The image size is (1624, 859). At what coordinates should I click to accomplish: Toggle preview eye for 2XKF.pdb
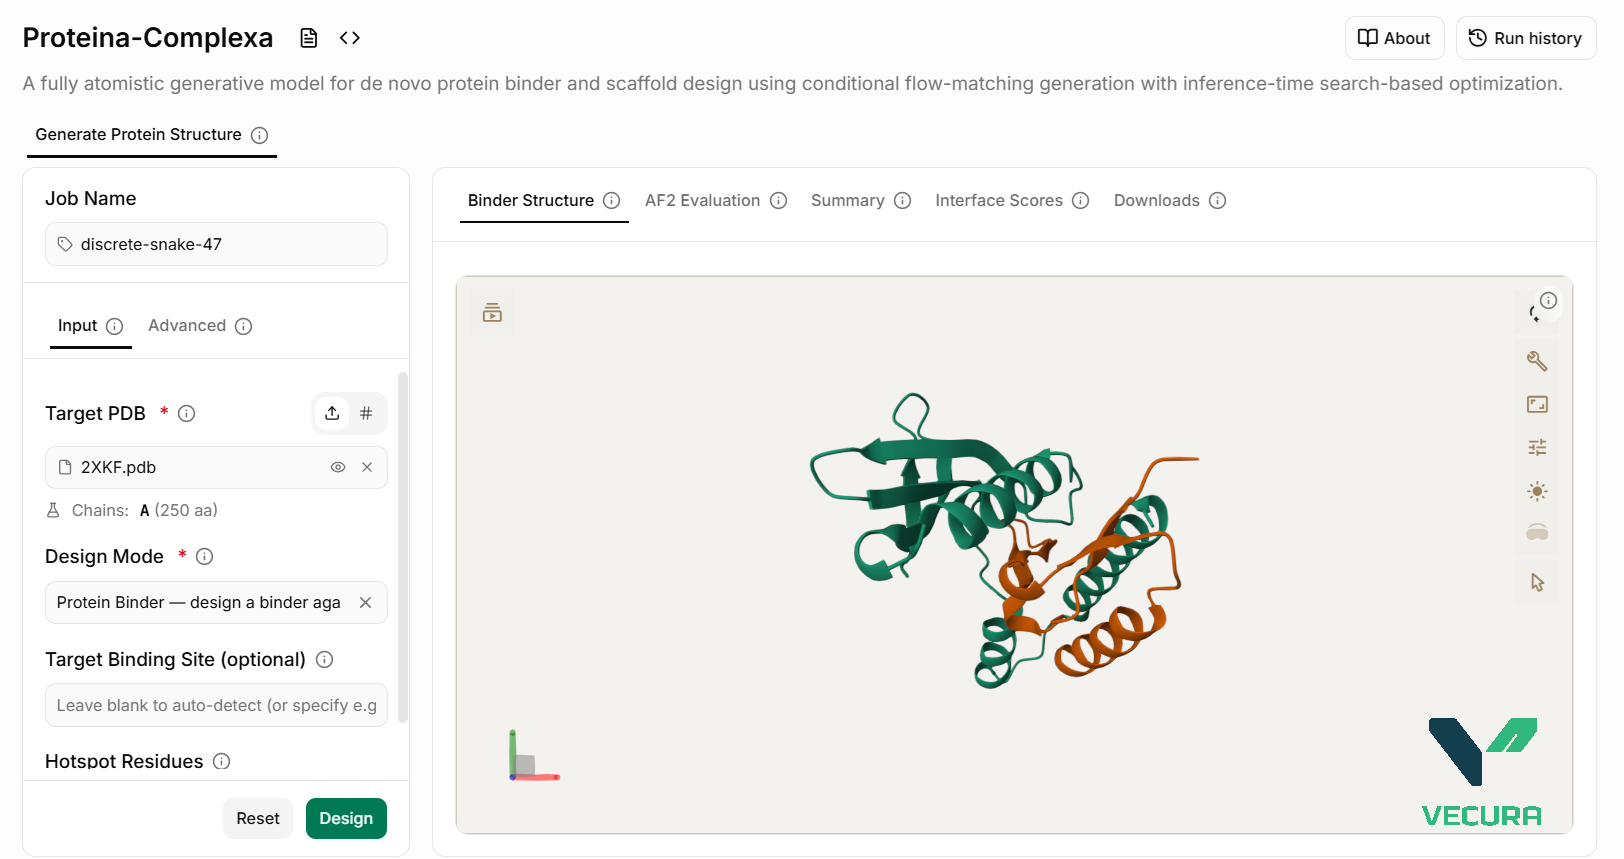coord(338,467)
